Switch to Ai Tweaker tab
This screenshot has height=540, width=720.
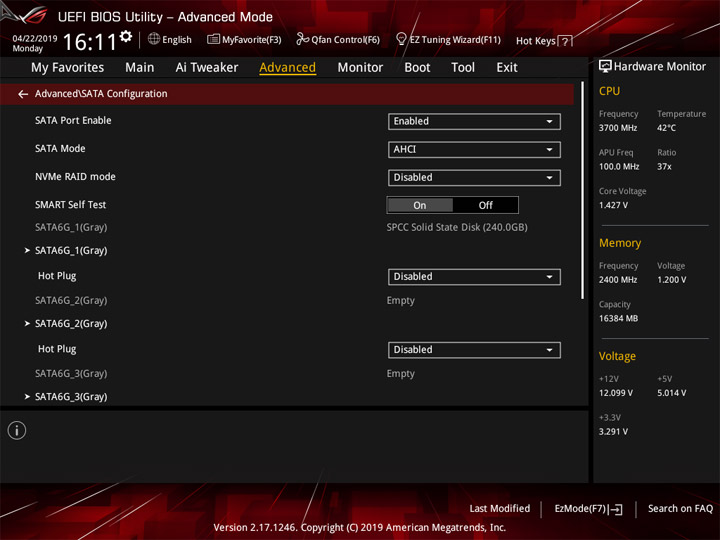click(207, 68)
